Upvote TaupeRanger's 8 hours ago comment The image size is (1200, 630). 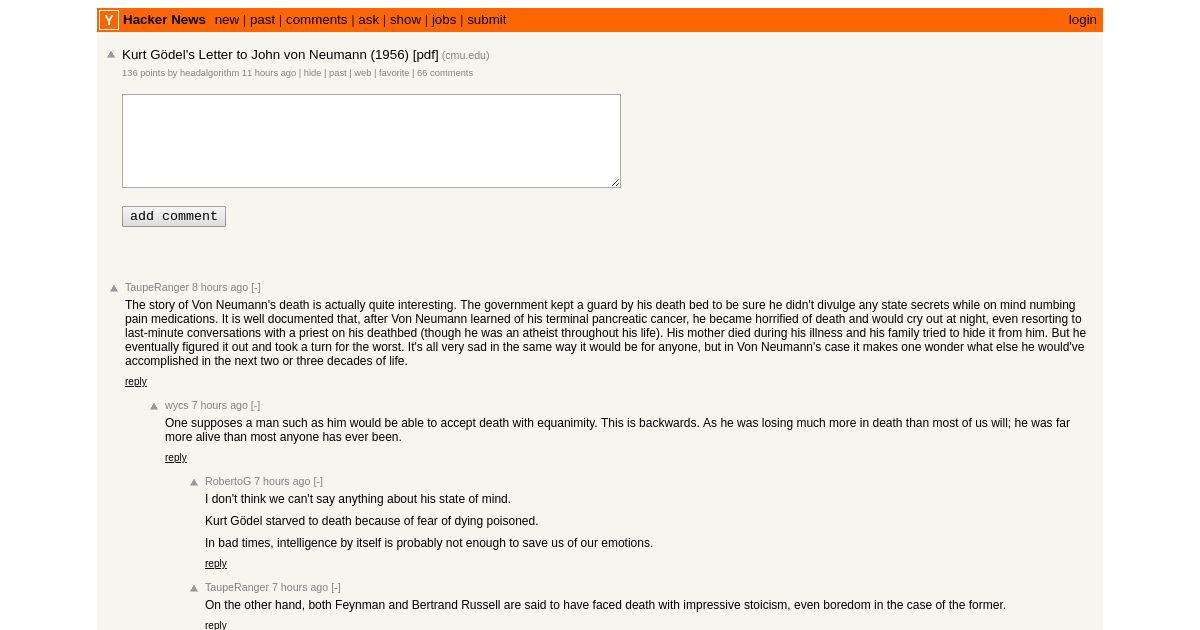(114, 288)
